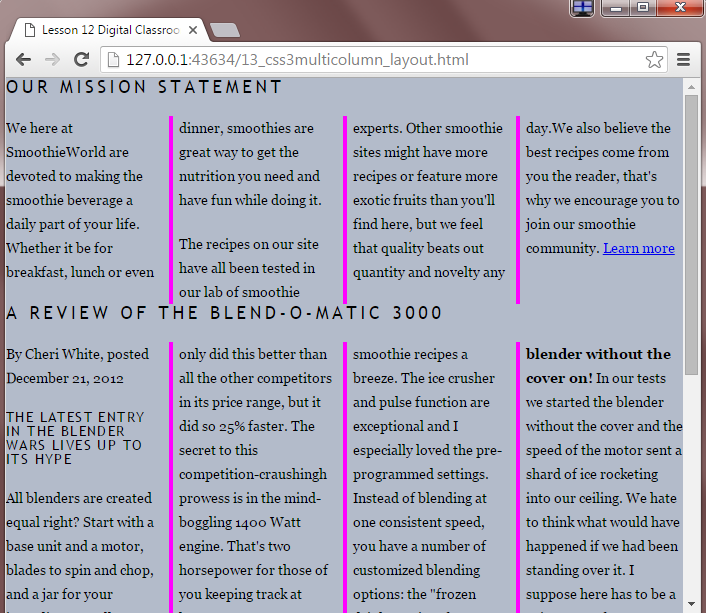Click the browser Forward arrow
This screenshot has width=706, height=613.
[52, 60]
